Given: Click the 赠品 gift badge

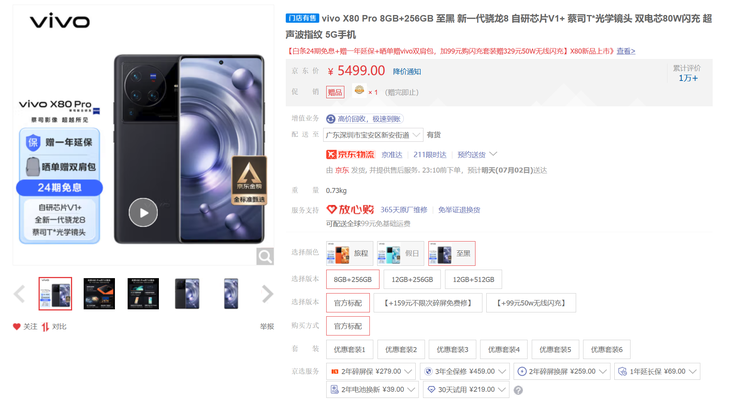Looking at the screenshot, I should [x=335, y=92].
